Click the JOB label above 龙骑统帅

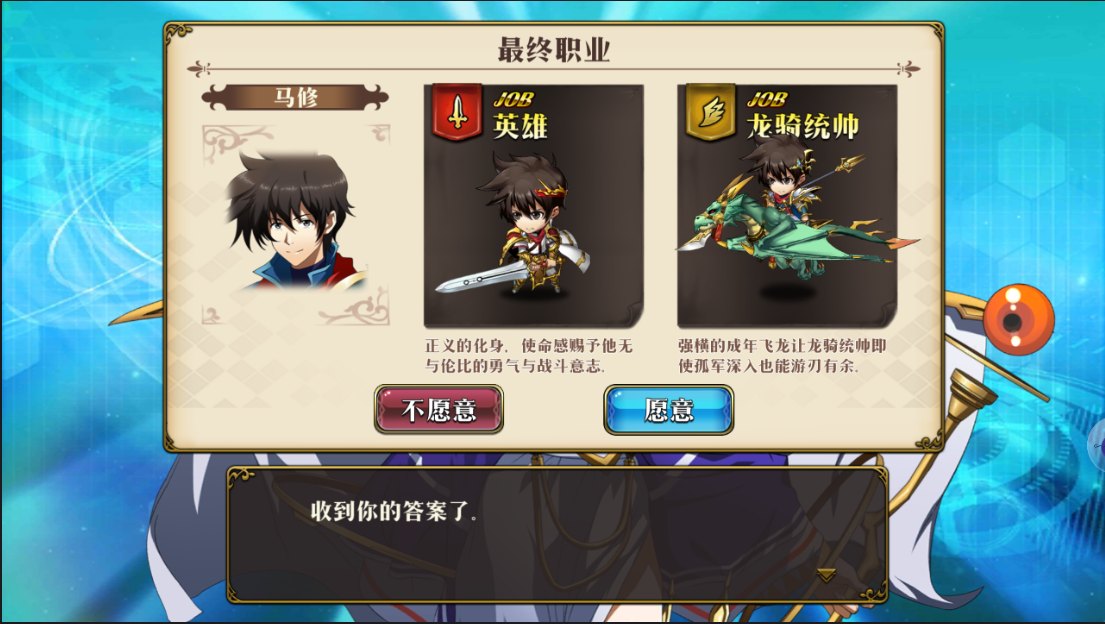(x=767, y=99)
